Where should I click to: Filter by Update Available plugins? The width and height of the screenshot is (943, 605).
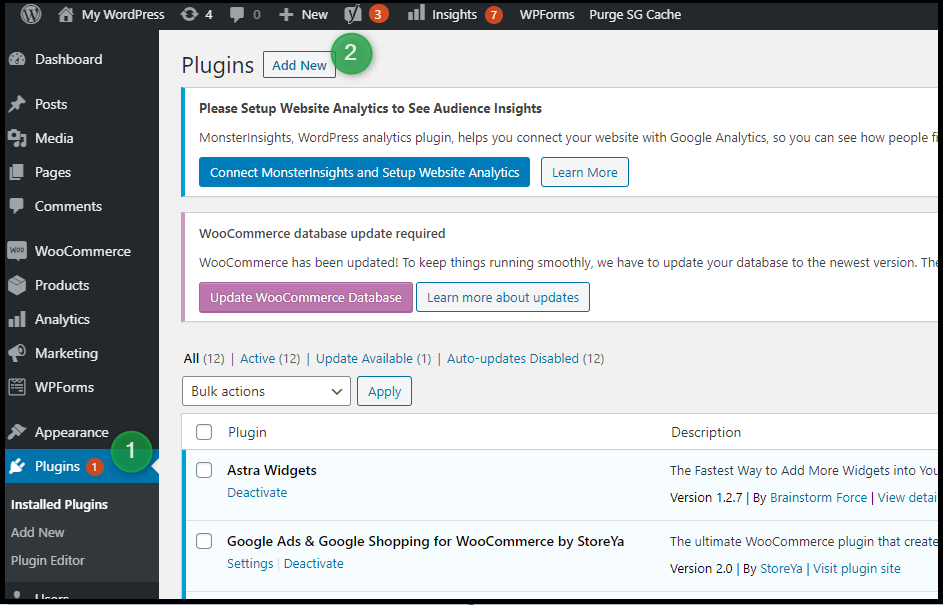coord(364,358)
